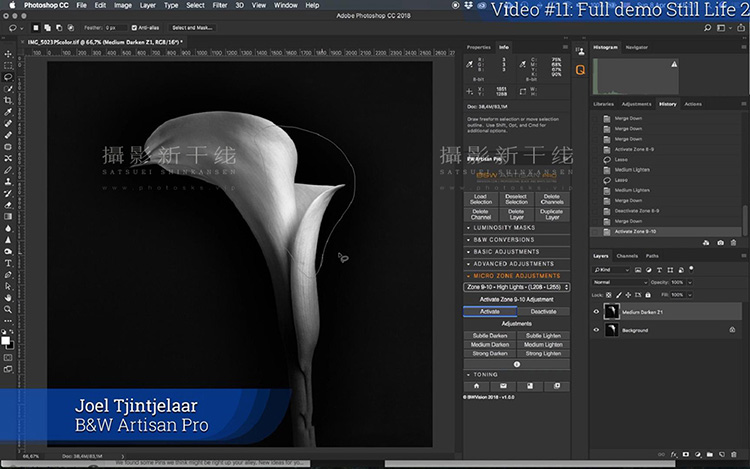This screenshot has height=469, width=750.
Task: Toggle Quick Mask mode icon
Action: pos(8,358)
